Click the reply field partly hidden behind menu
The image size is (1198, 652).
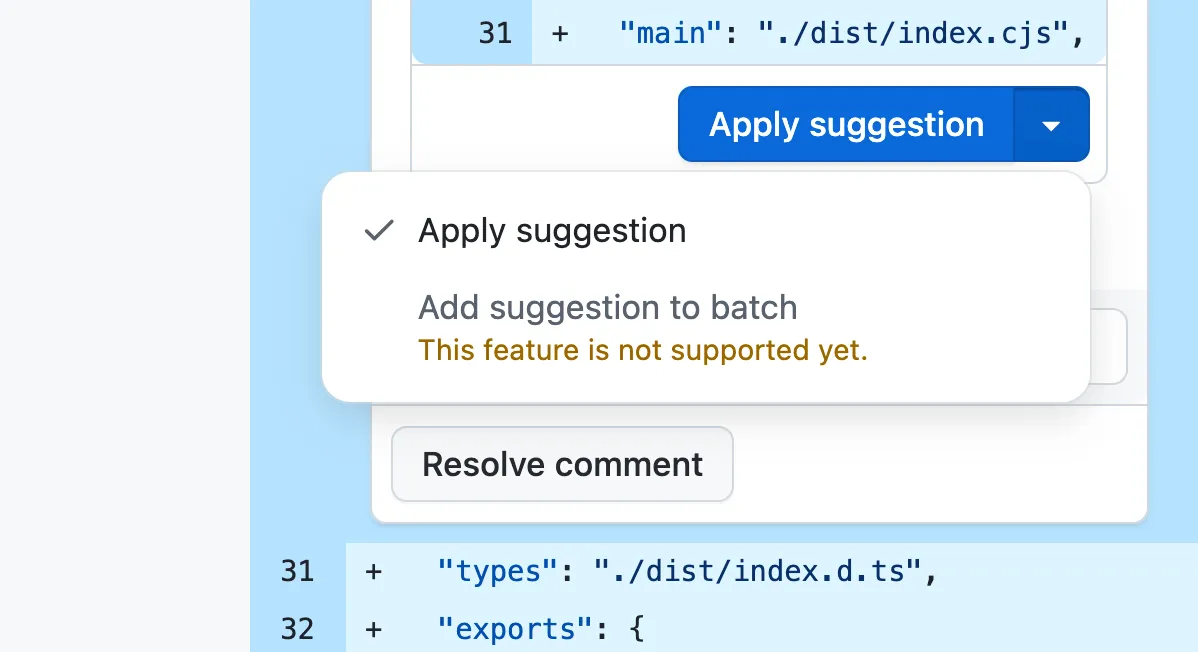(1108, 347)
